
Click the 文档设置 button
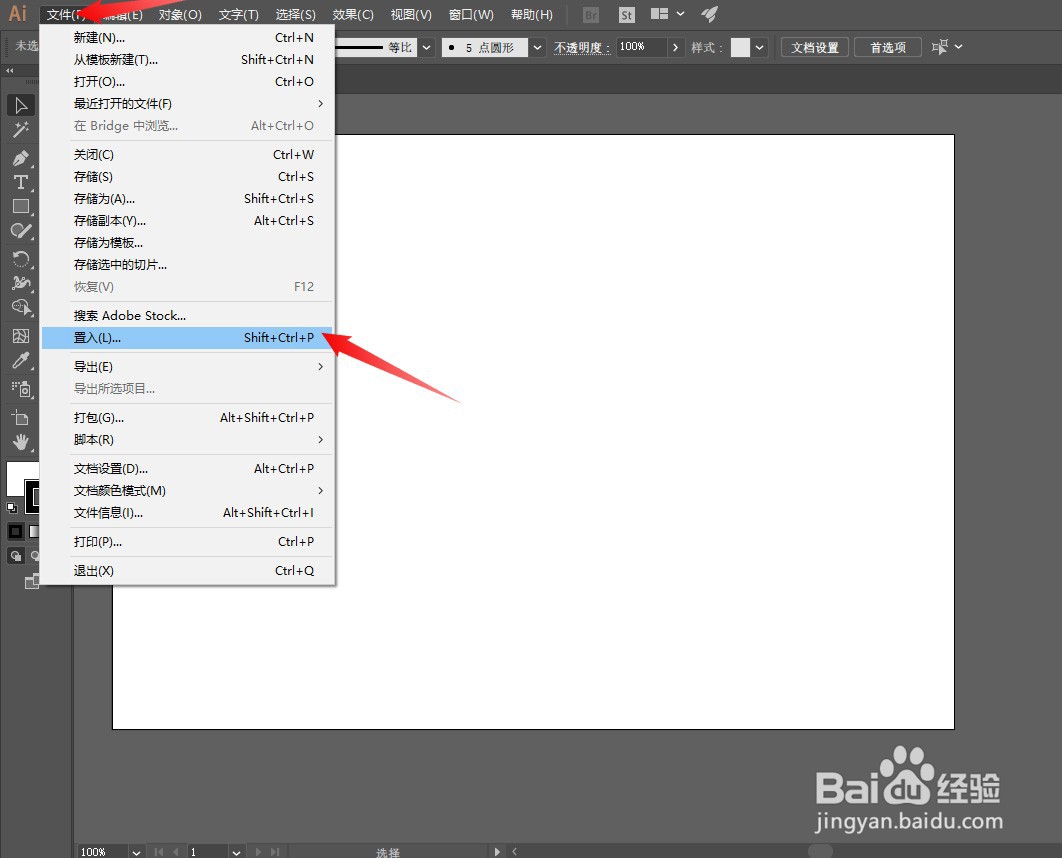coord(815,47)
